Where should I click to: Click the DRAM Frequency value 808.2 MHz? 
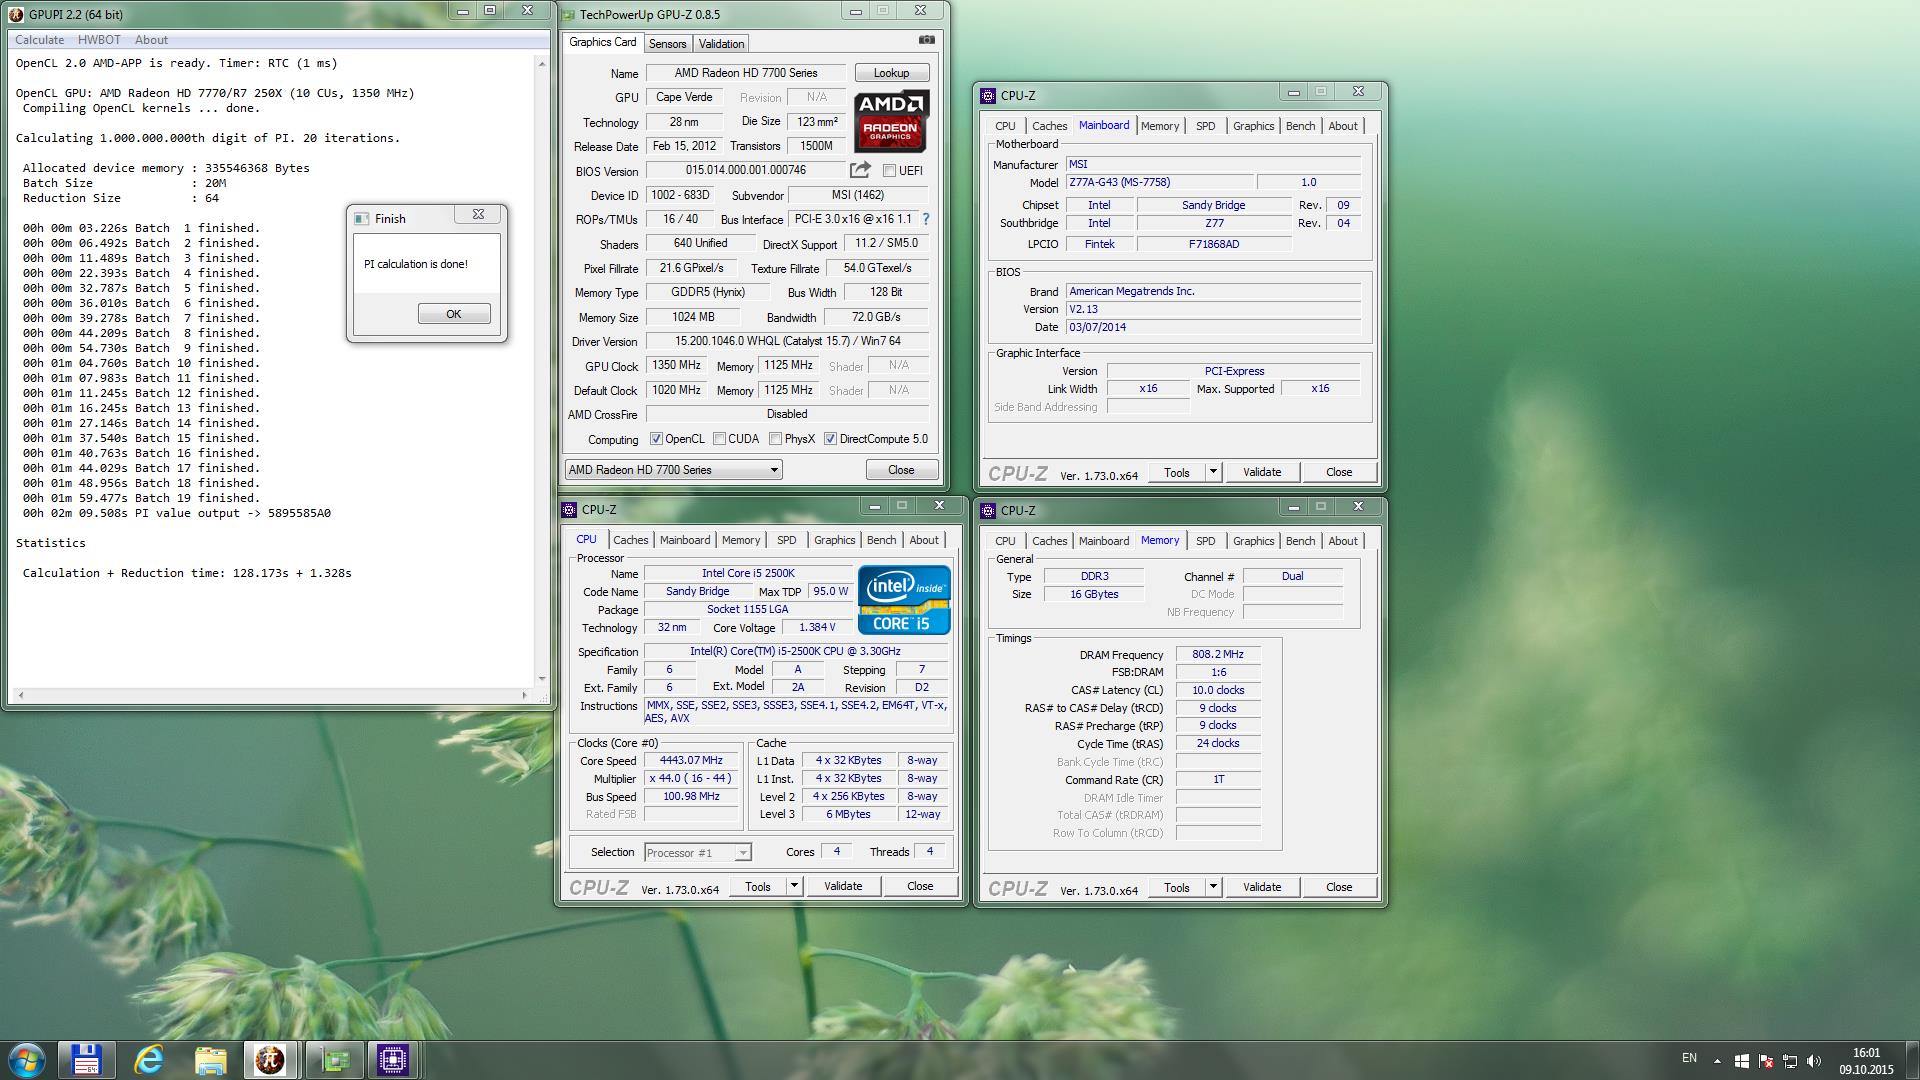[1218, 655]
